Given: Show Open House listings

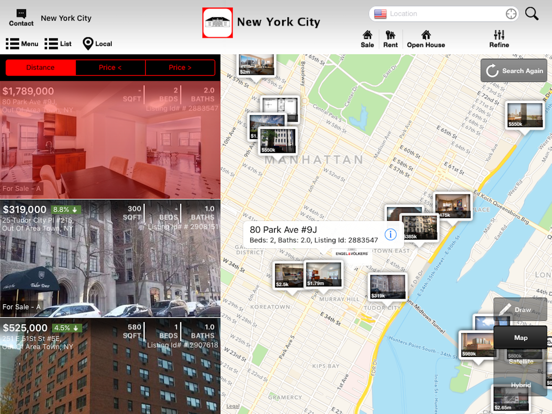Looking at the screenshot, I should click(x=426, y=39).
